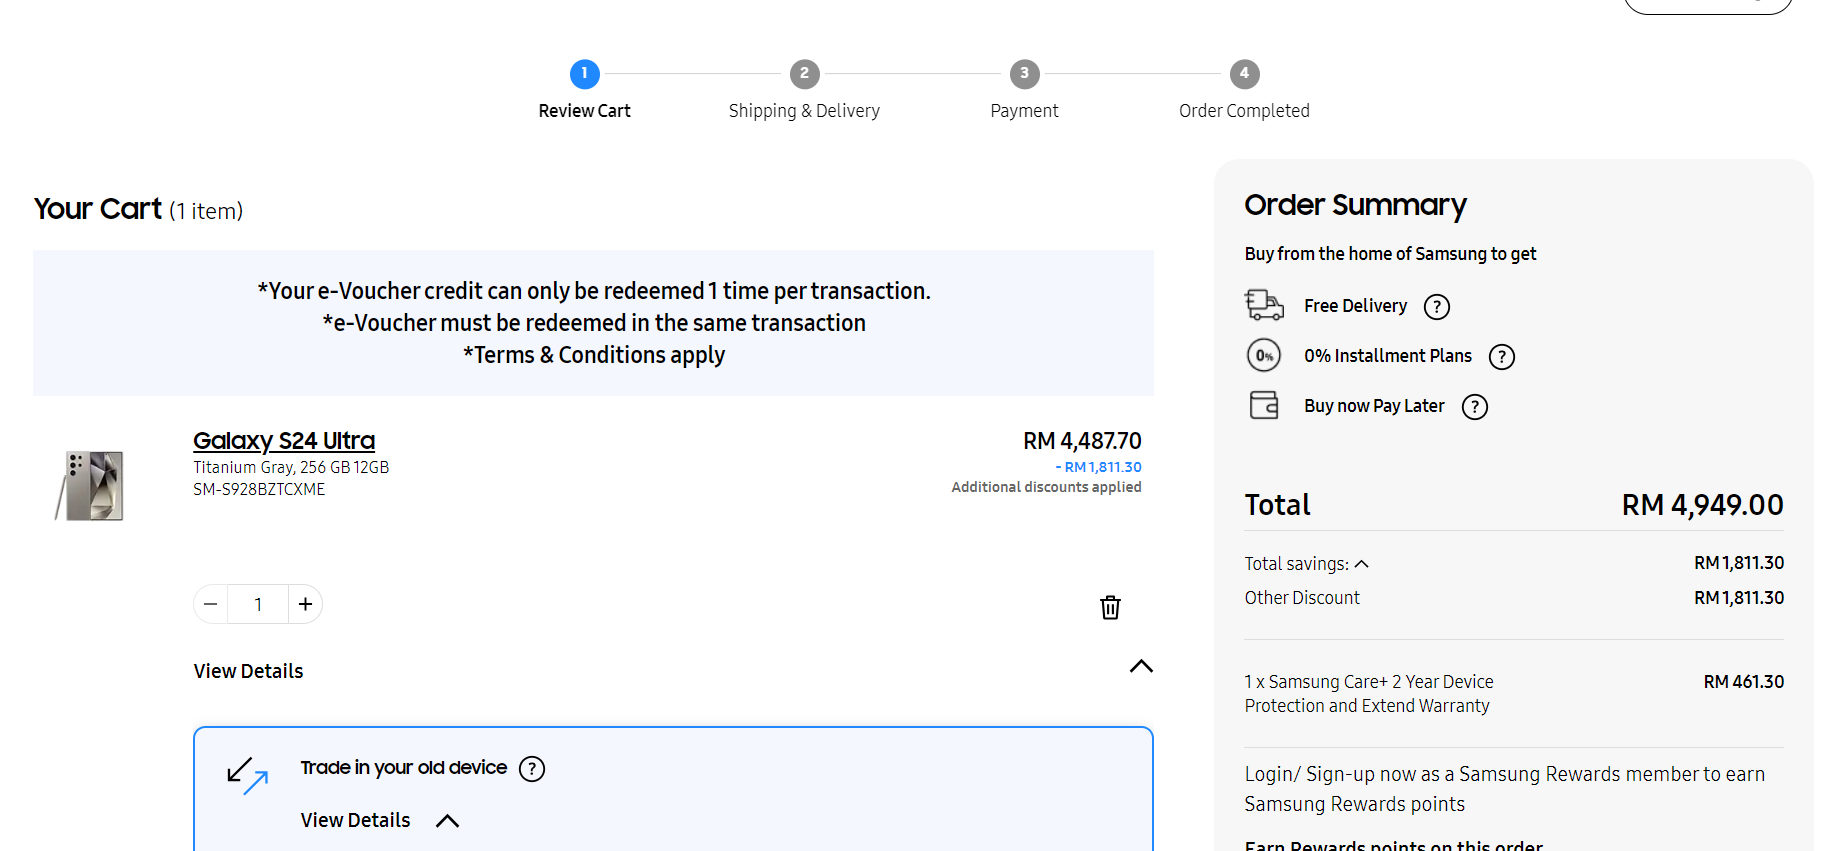
Task: Open Buy now Pay Later help icon
Action: 1474,407
